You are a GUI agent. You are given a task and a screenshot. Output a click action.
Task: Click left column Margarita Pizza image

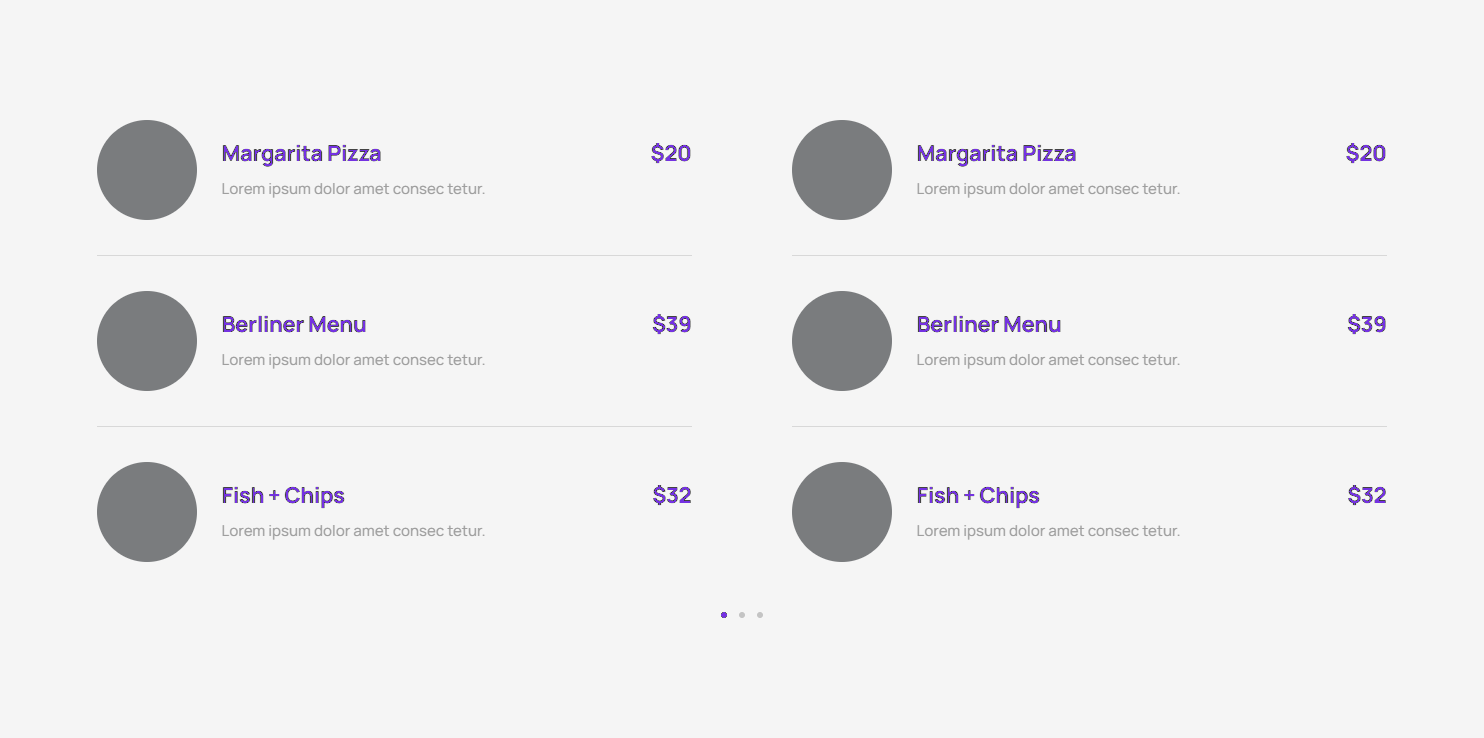[x=147, y=170]
